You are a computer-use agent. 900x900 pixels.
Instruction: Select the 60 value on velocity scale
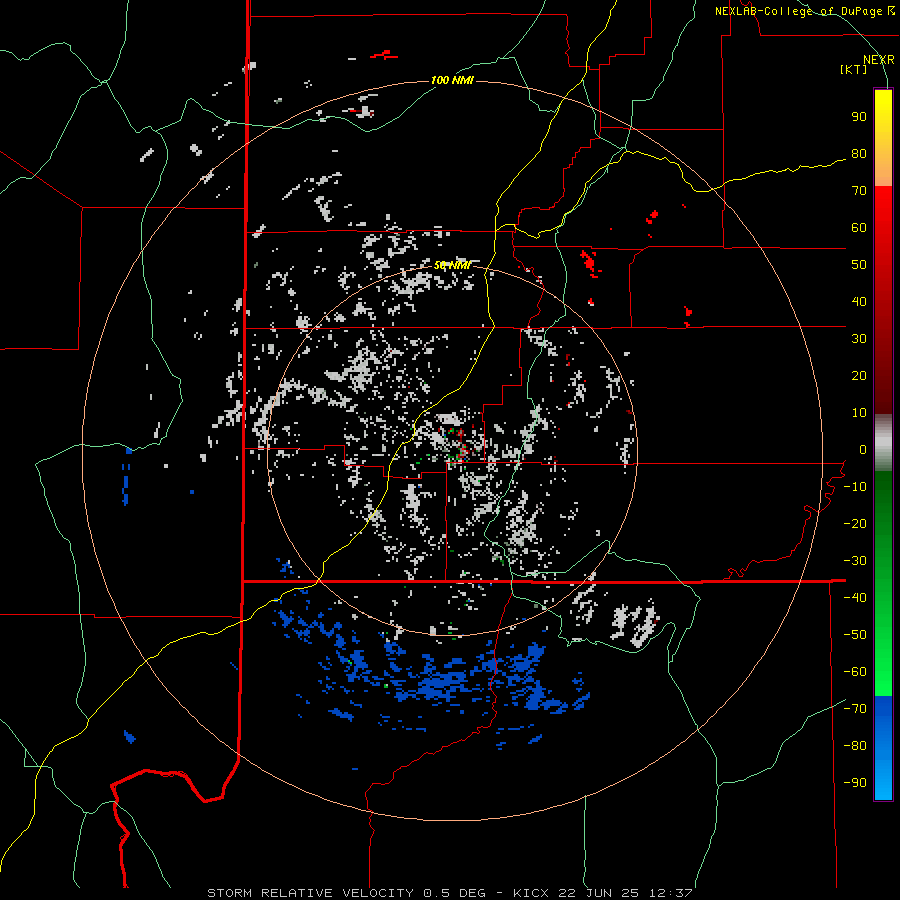(x=859, y=228)
